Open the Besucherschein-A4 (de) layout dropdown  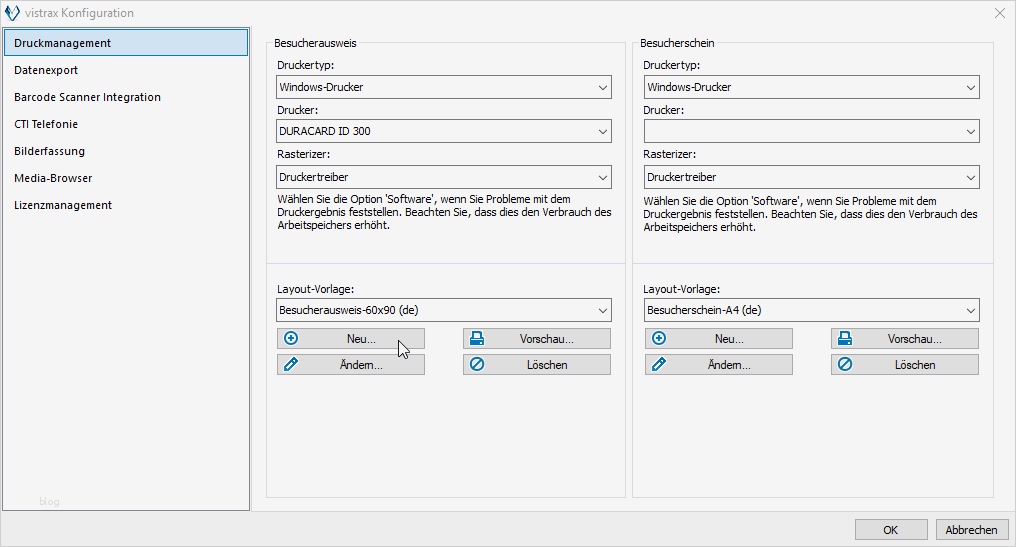pos(970,311)
